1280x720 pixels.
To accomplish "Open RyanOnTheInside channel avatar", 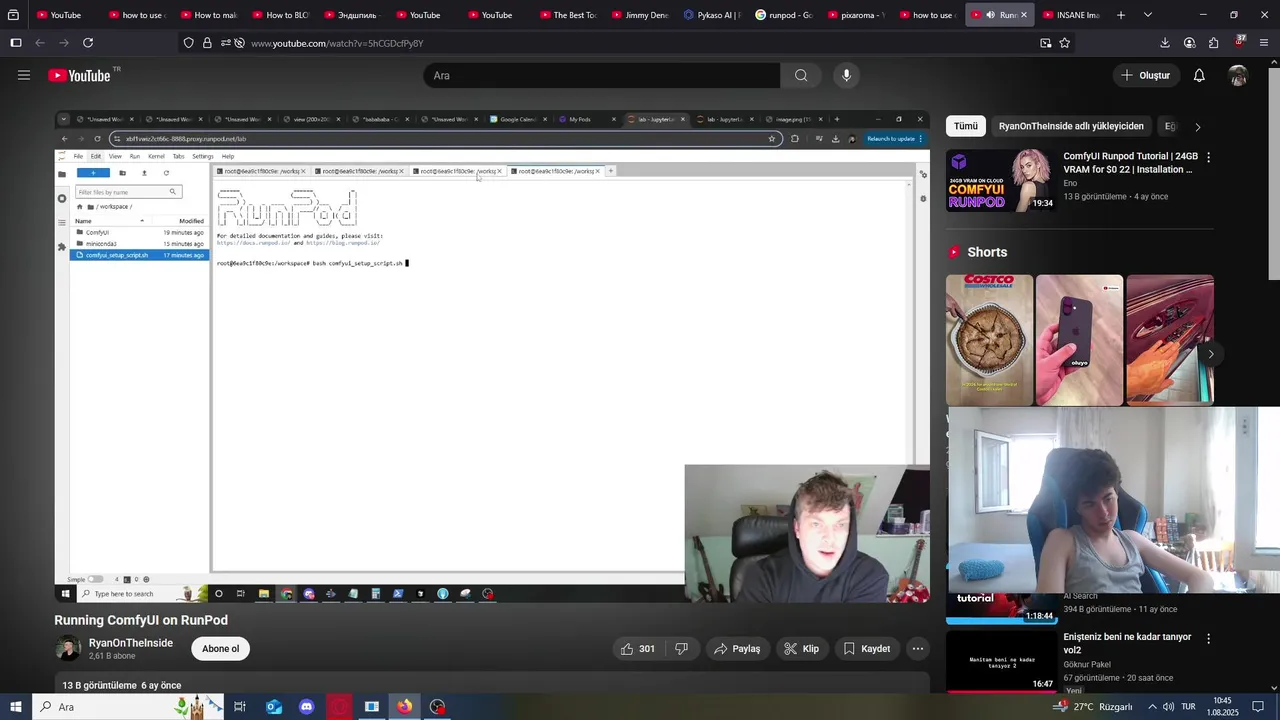I will pos(68,649).
